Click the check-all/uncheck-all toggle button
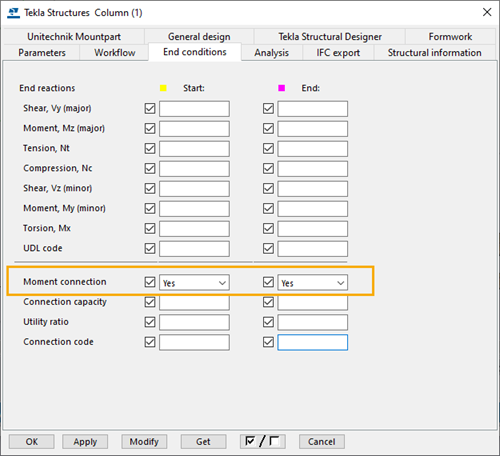Image resolution: width=500 pixels, height=456 pixels. coord(263,441)
